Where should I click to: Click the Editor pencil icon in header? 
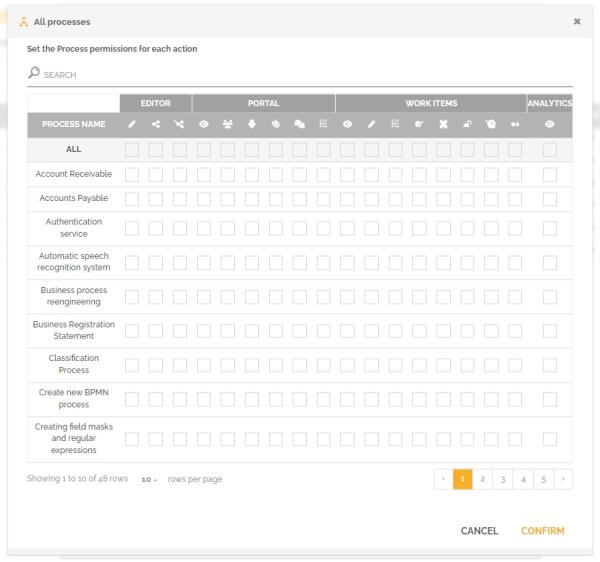(132, 124)
